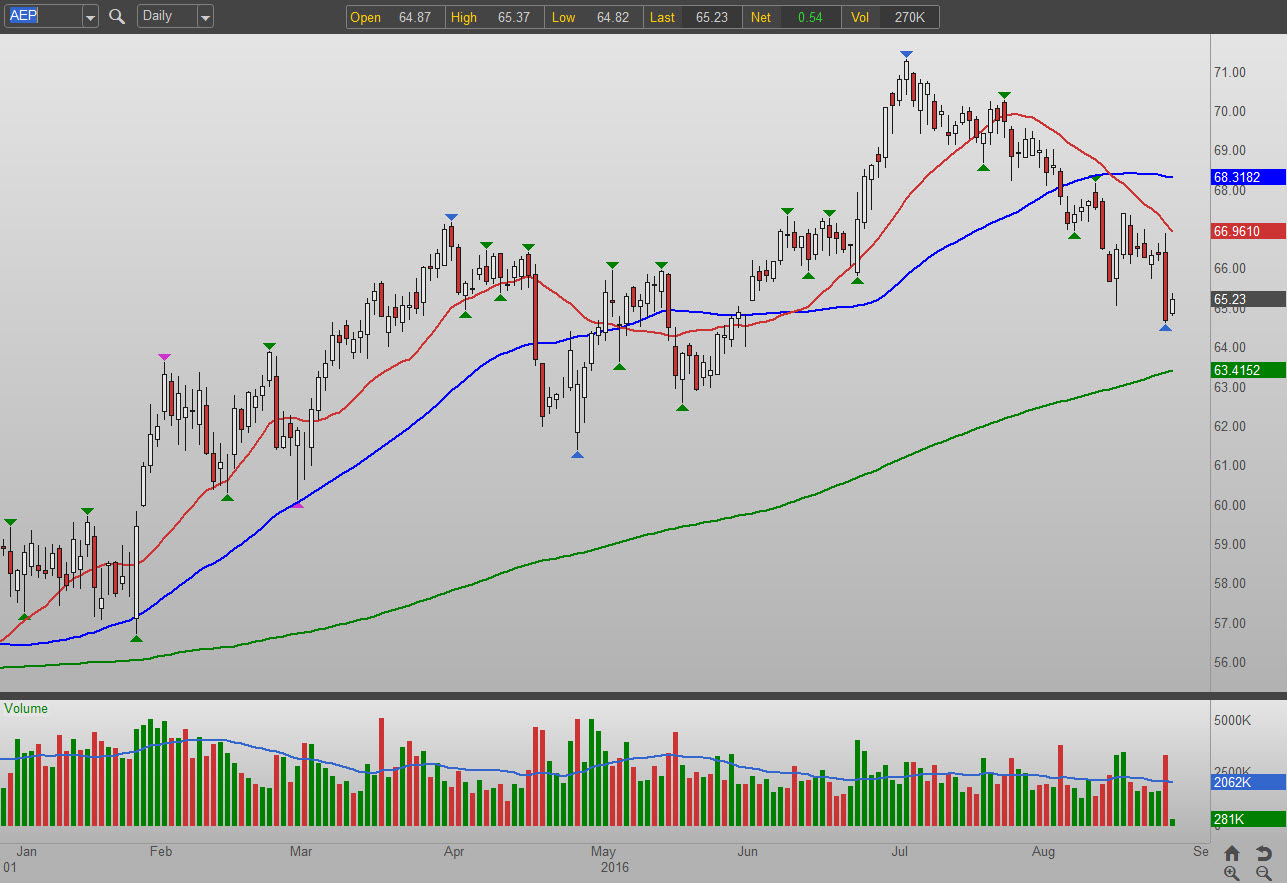Click the Mar label on the time axis
The width and height of the screenshot is (1287, 883).
click(x=300, y=852)
